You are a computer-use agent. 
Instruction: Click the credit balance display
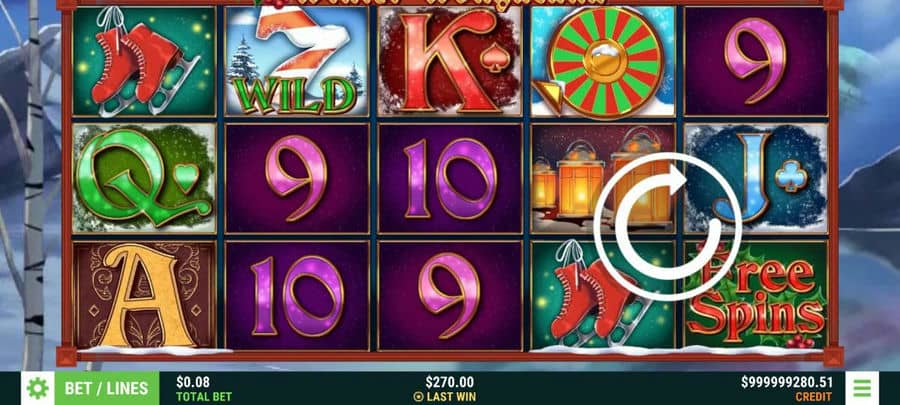coord(786,383)
